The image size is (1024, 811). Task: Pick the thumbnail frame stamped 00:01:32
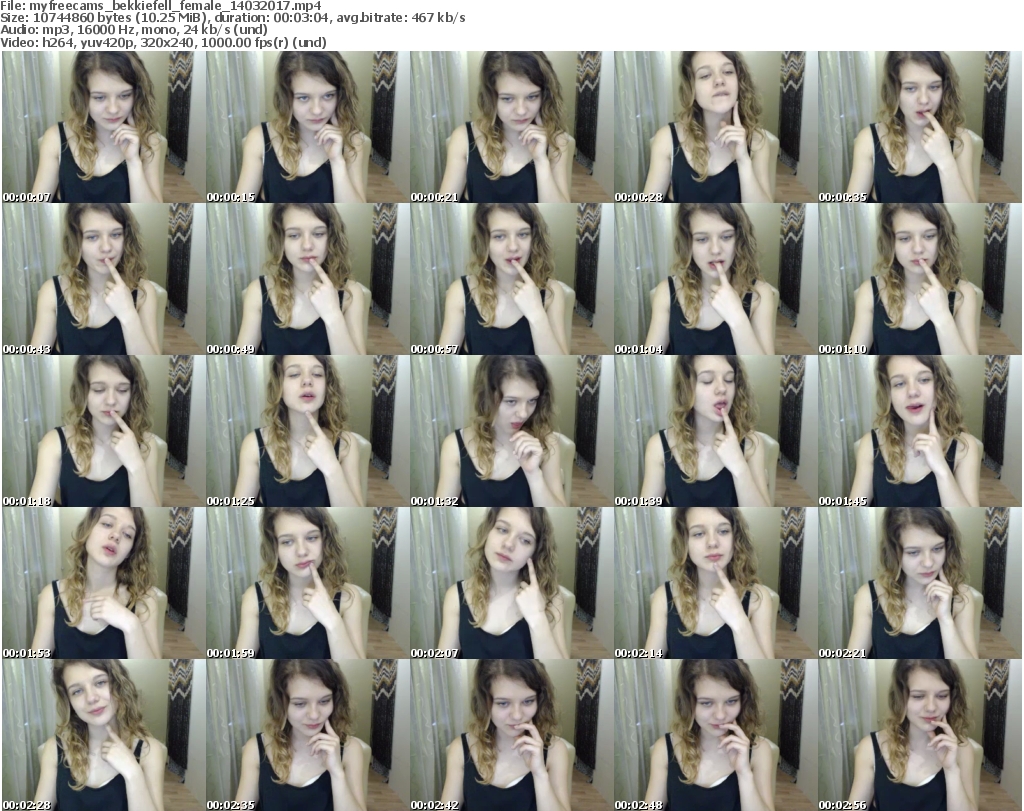pyautogui.click(x=511, y=432)
